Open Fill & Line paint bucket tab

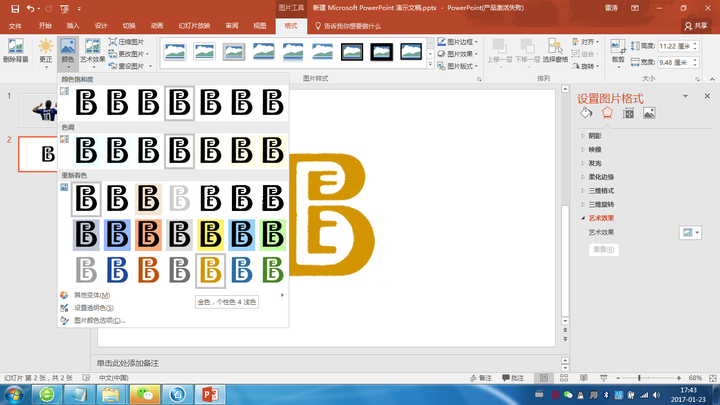pyautogui.click(x=586, y=113)
